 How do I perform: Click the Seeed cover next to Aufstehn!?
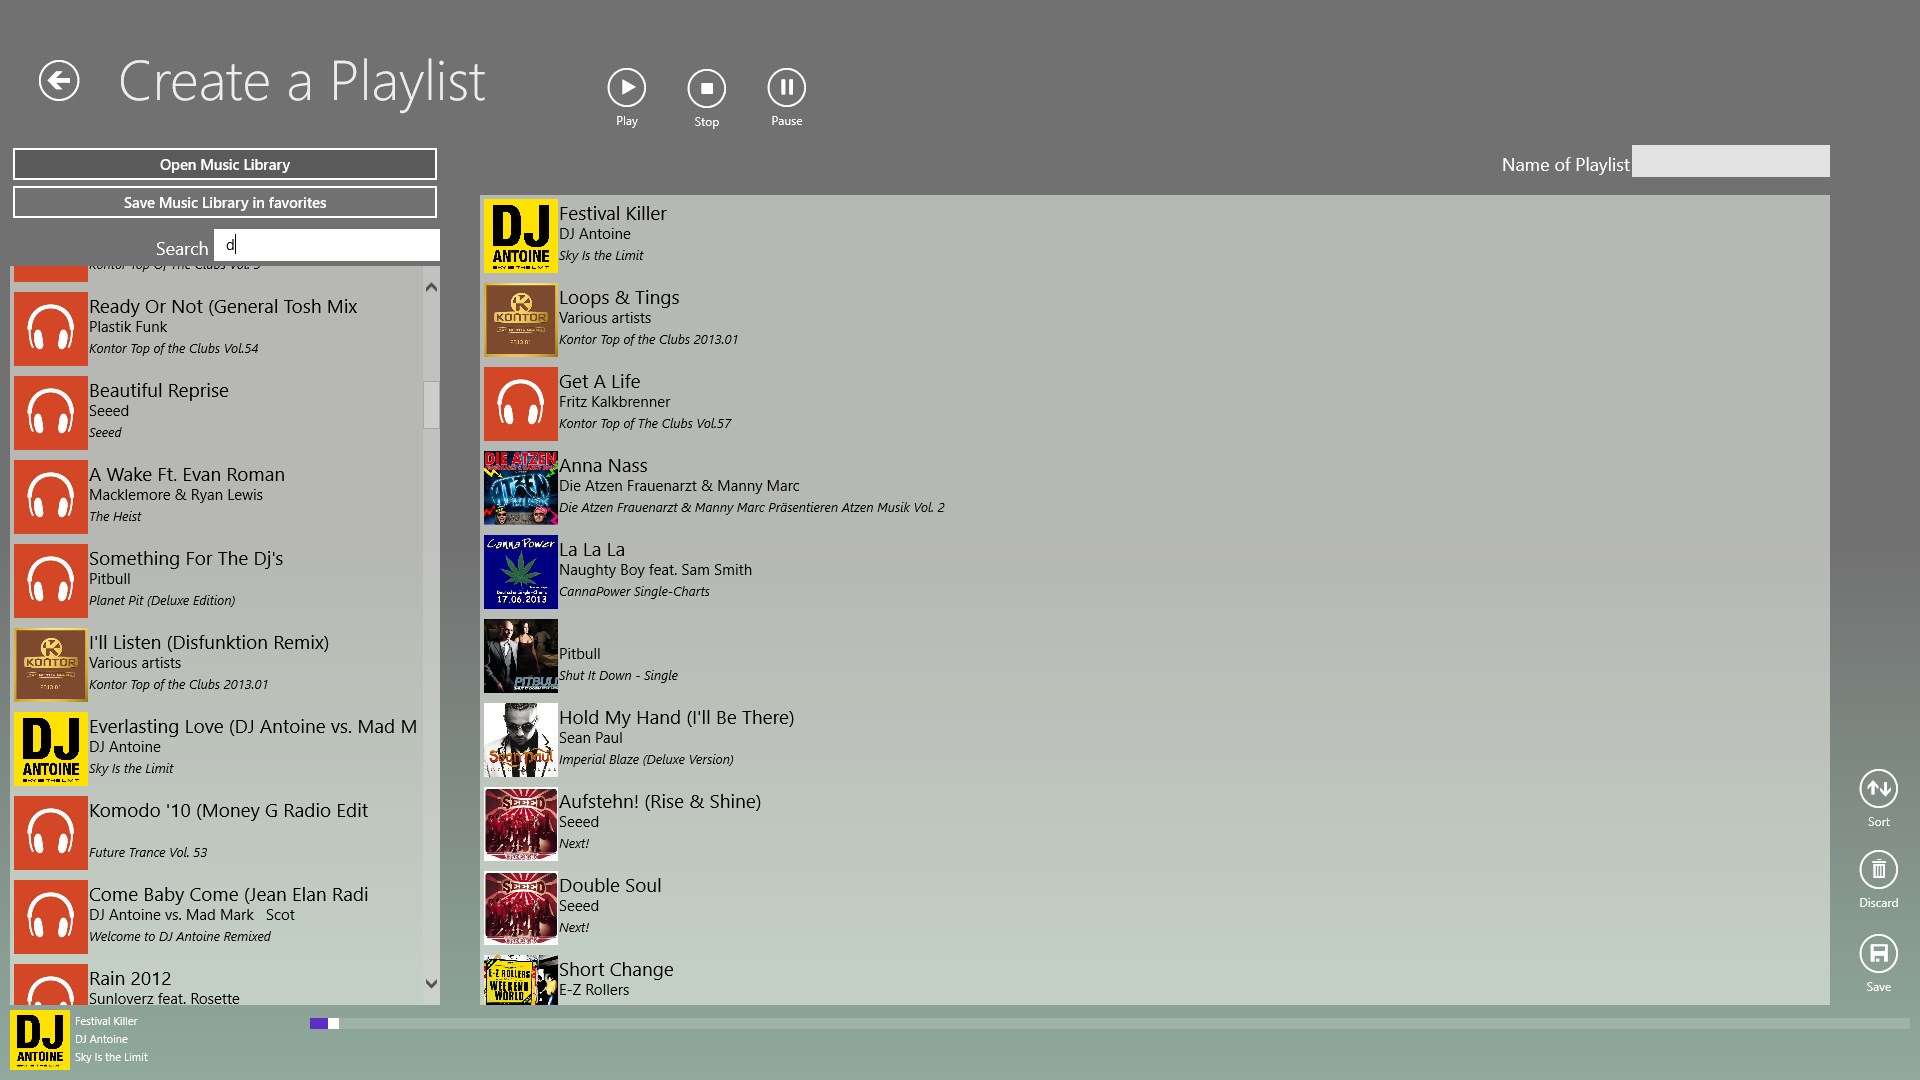click(520, 823)
